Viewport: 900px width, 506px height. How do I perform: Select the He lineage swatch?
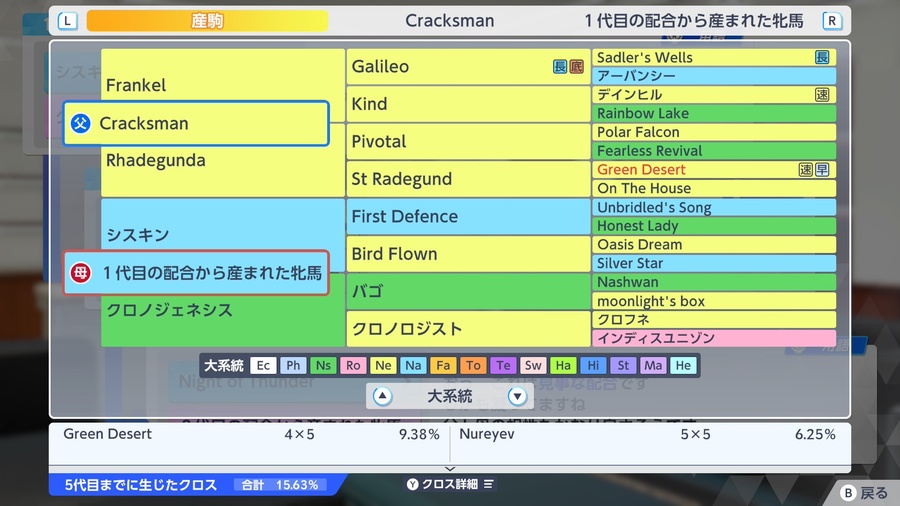683,365
